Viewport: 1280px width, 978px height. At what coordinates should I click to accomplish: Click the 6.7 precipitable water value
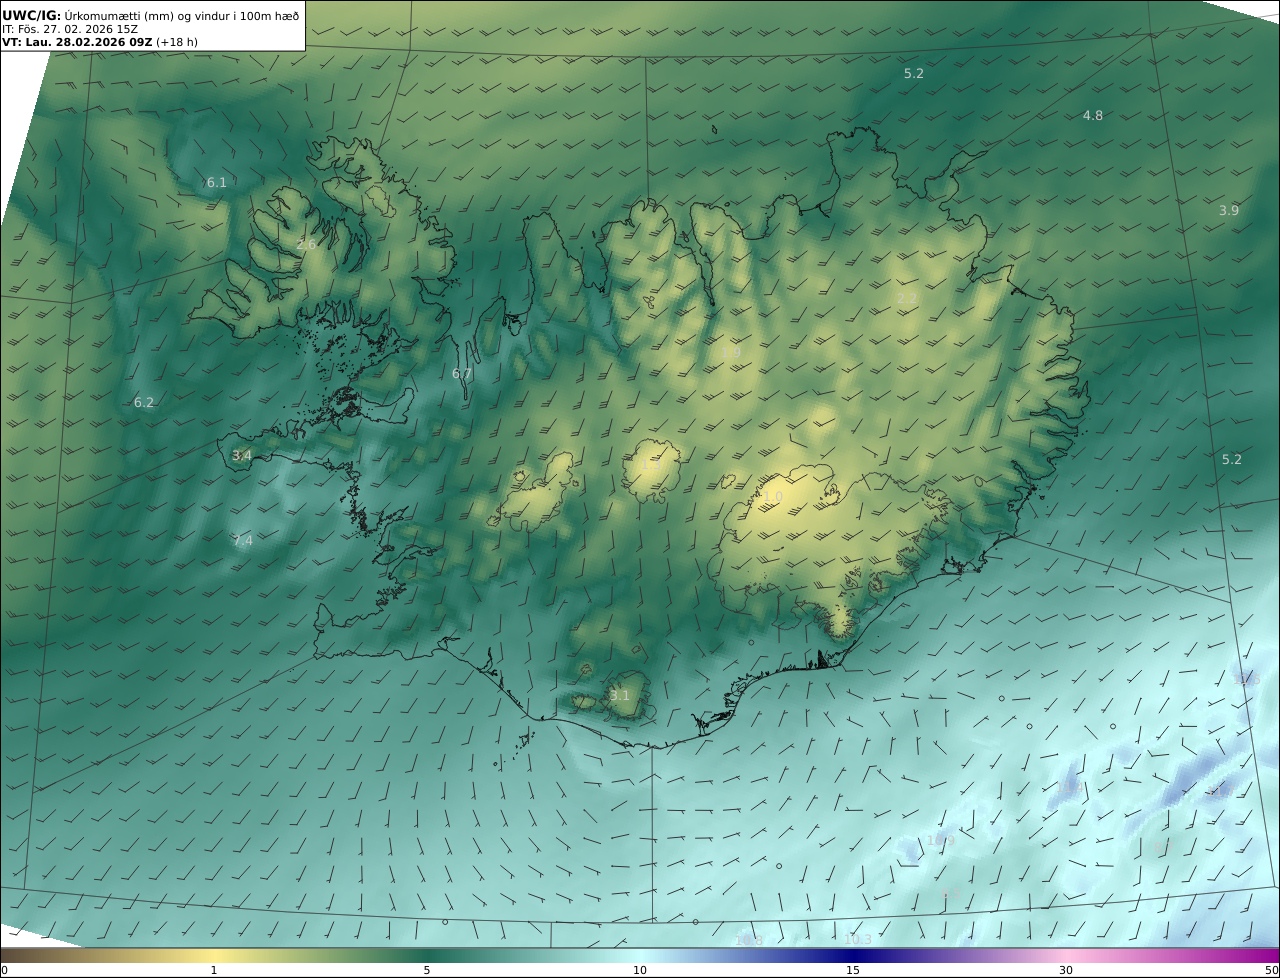pyautogui.click(x=461, y=374)
